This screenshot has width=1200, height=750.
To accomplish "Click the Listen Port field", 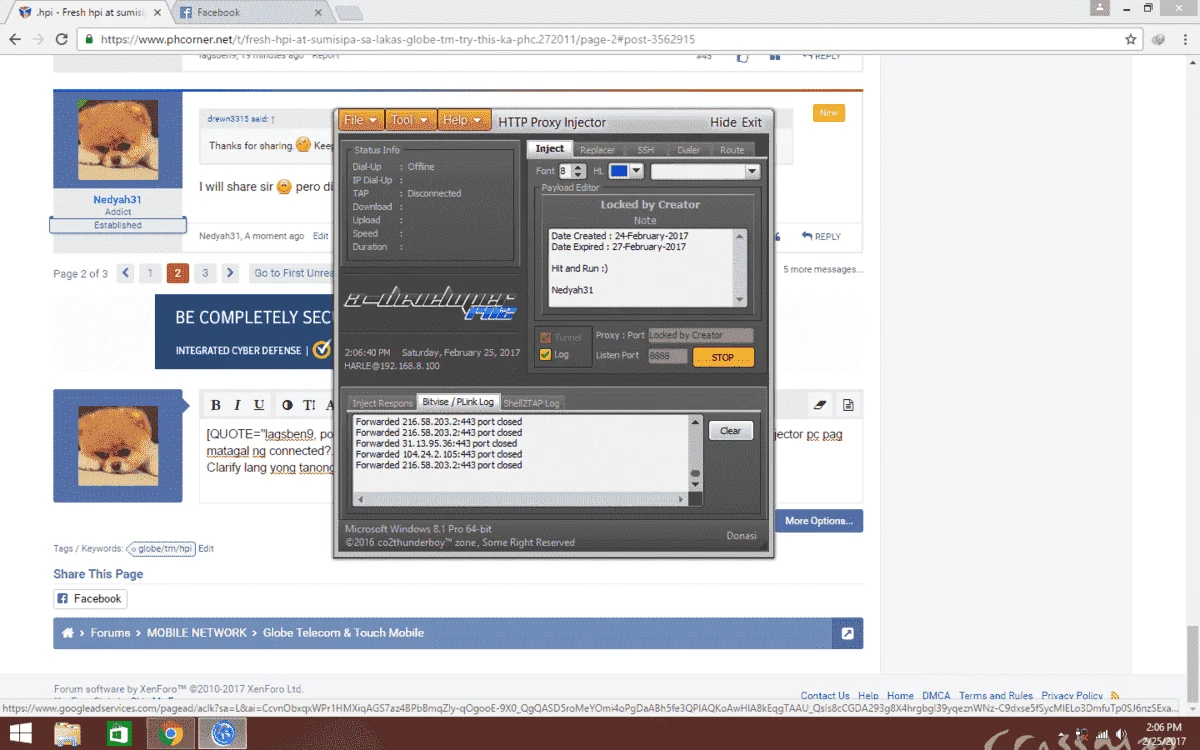I will 667,355.
